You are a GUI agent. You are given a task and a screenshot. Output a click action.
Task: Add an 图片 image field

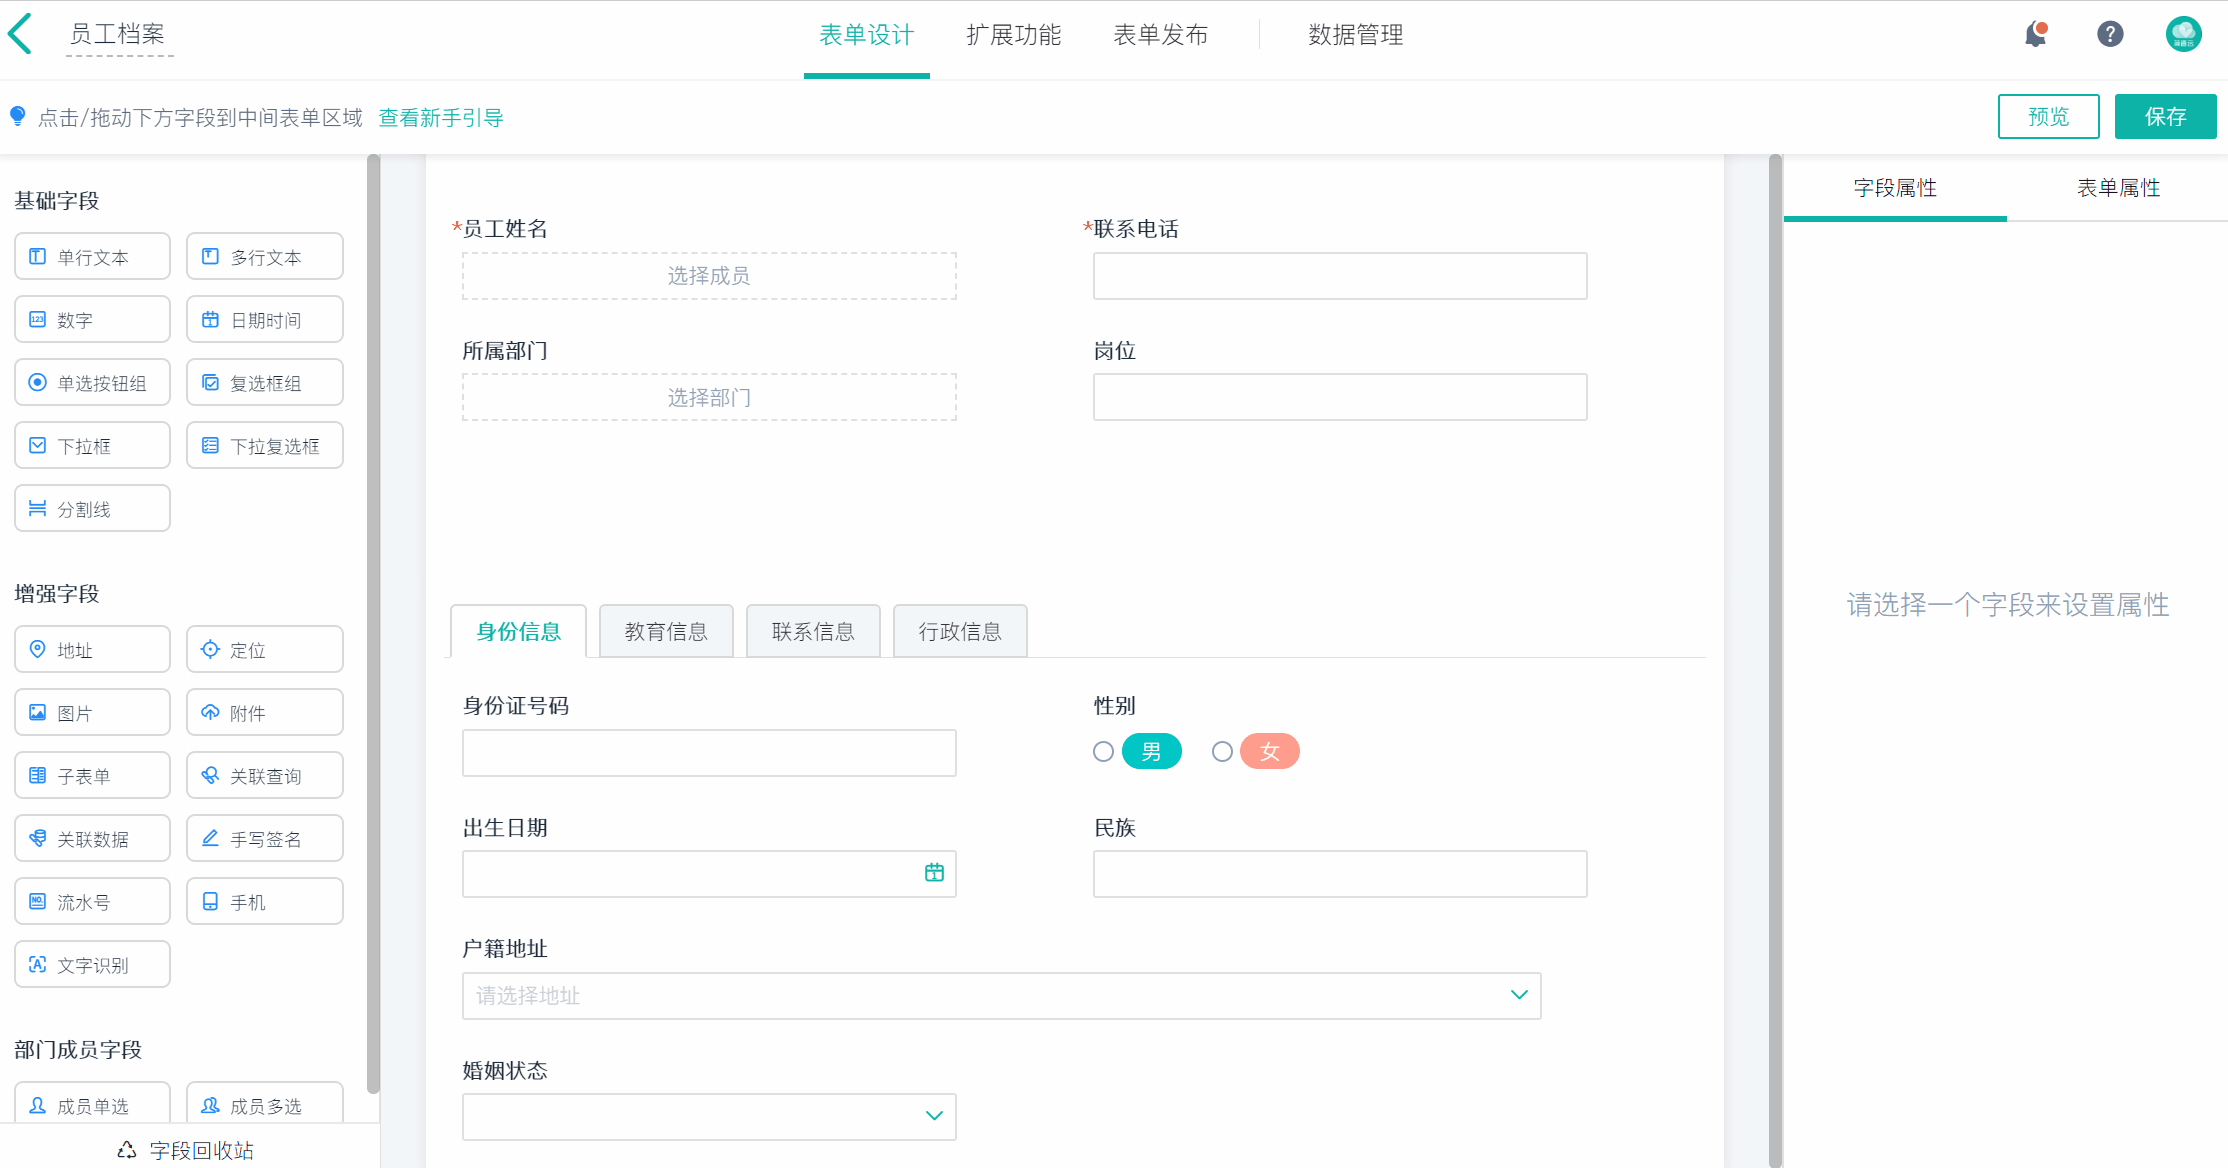click(x=92, y=712)
